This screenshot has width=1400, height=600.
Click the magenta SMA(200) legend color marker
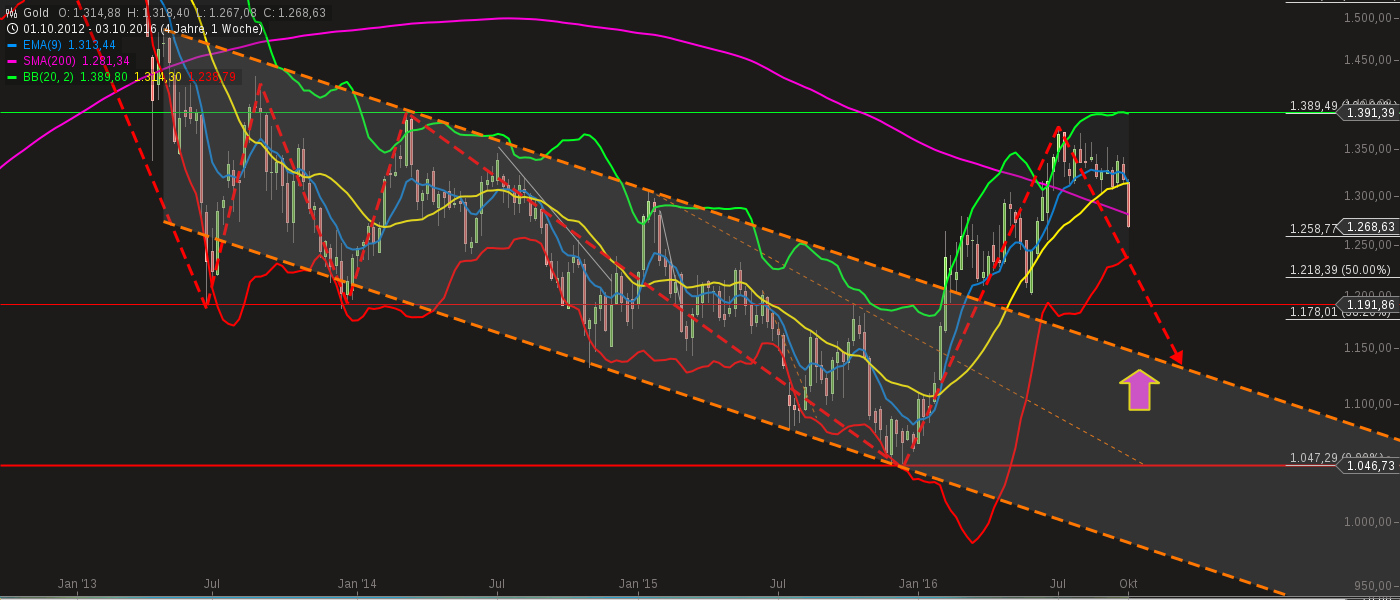coord(12,61)
